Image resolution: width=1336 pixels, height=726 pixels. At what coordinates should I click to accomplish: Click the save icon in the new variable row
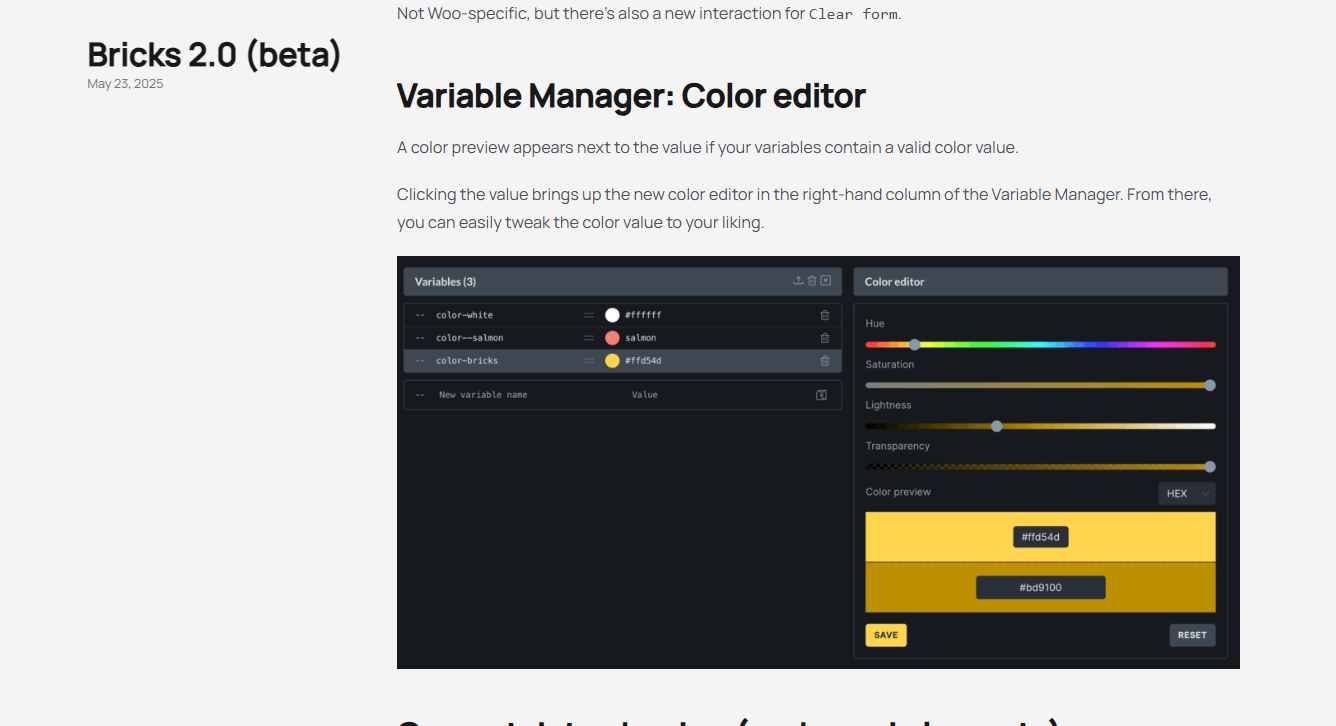click(x=822, y=395)
